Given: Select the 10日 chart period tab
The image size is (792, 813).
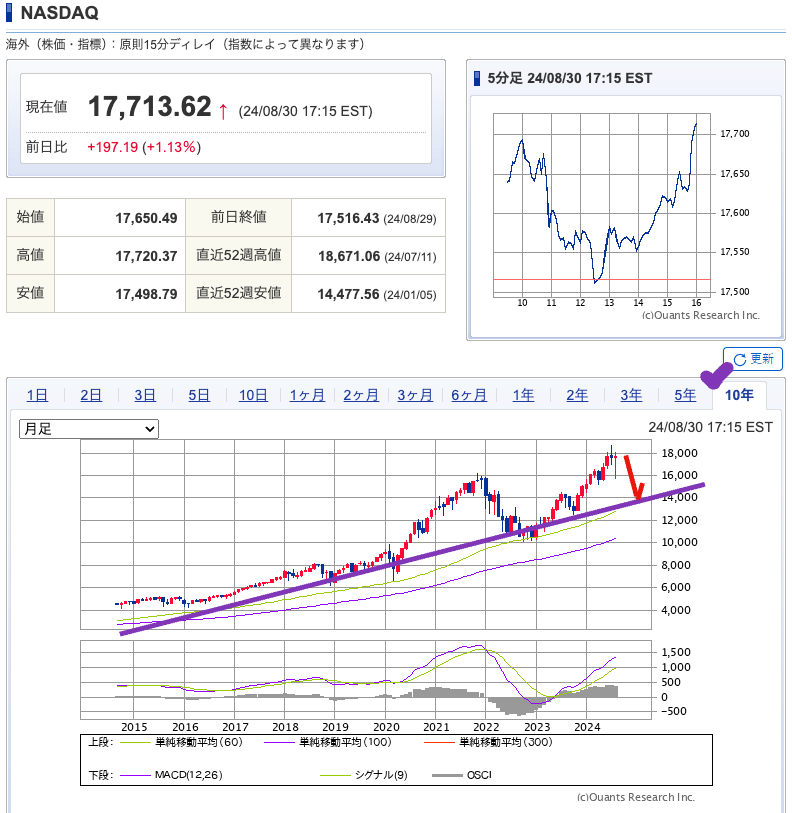Looking at the screenshot, I should pyautogui.click(x=253, y=395).
